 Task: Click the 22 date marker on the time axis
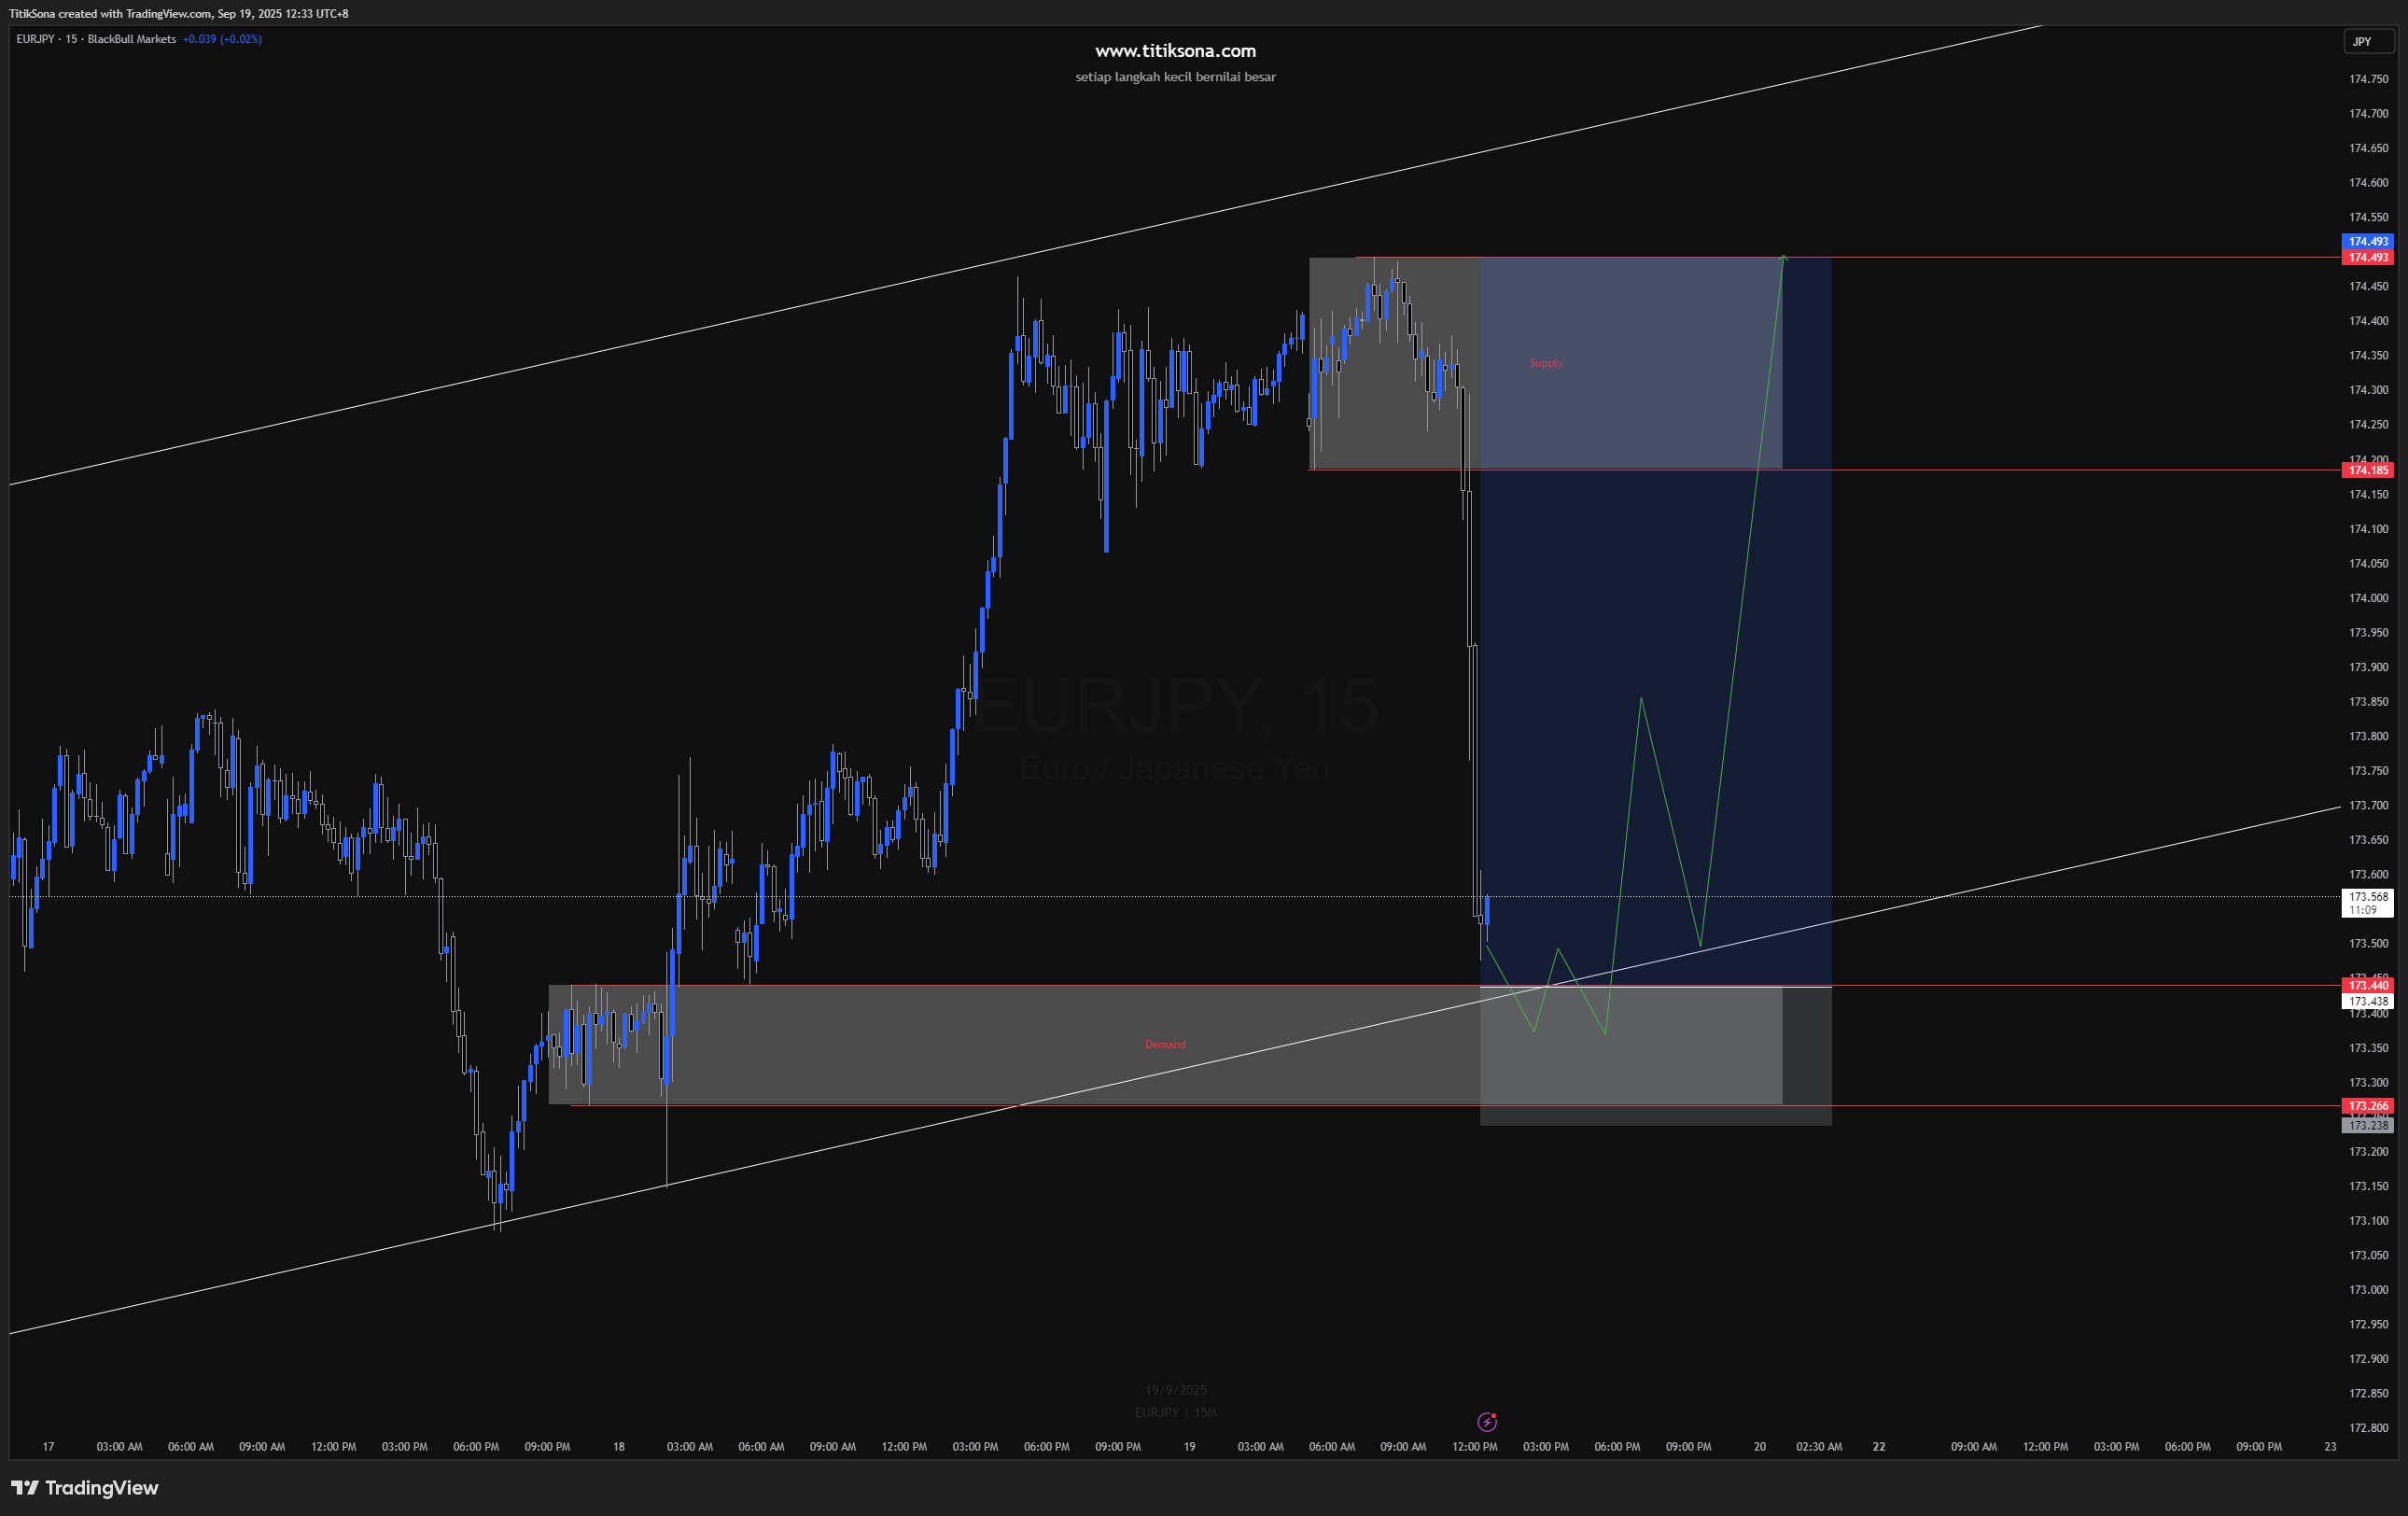pyautogui.click(x=1879, y=1446)
